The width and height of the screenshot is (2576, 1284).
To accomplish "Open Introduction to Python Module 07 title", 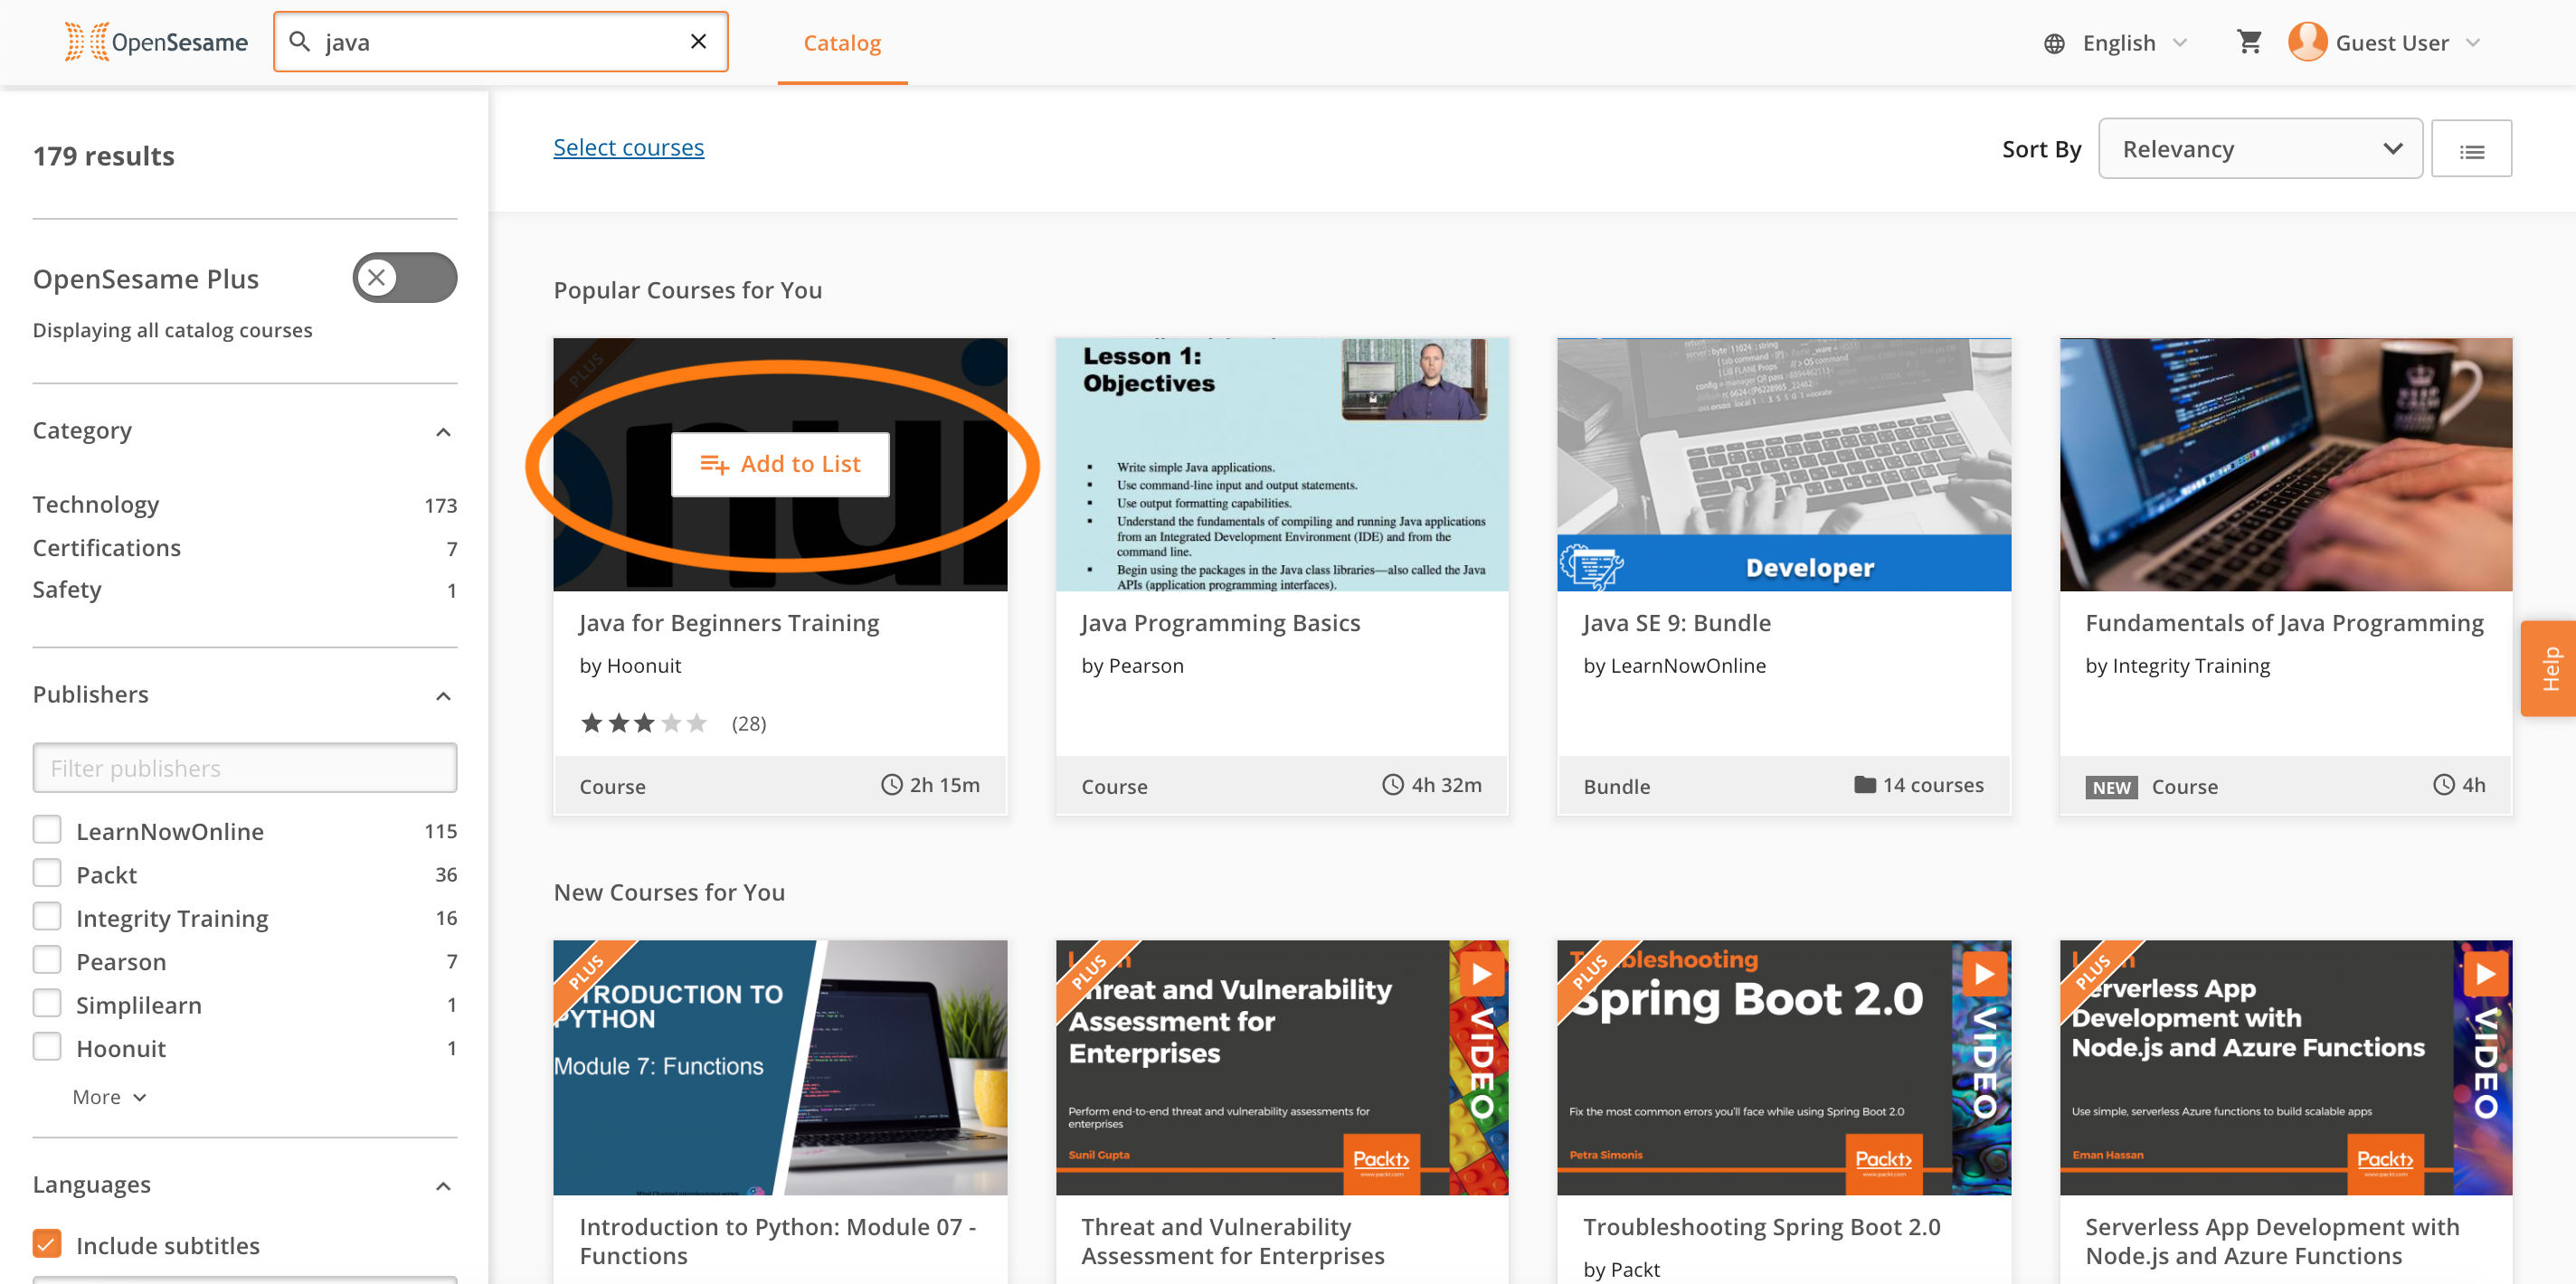I will point(778,1241).
